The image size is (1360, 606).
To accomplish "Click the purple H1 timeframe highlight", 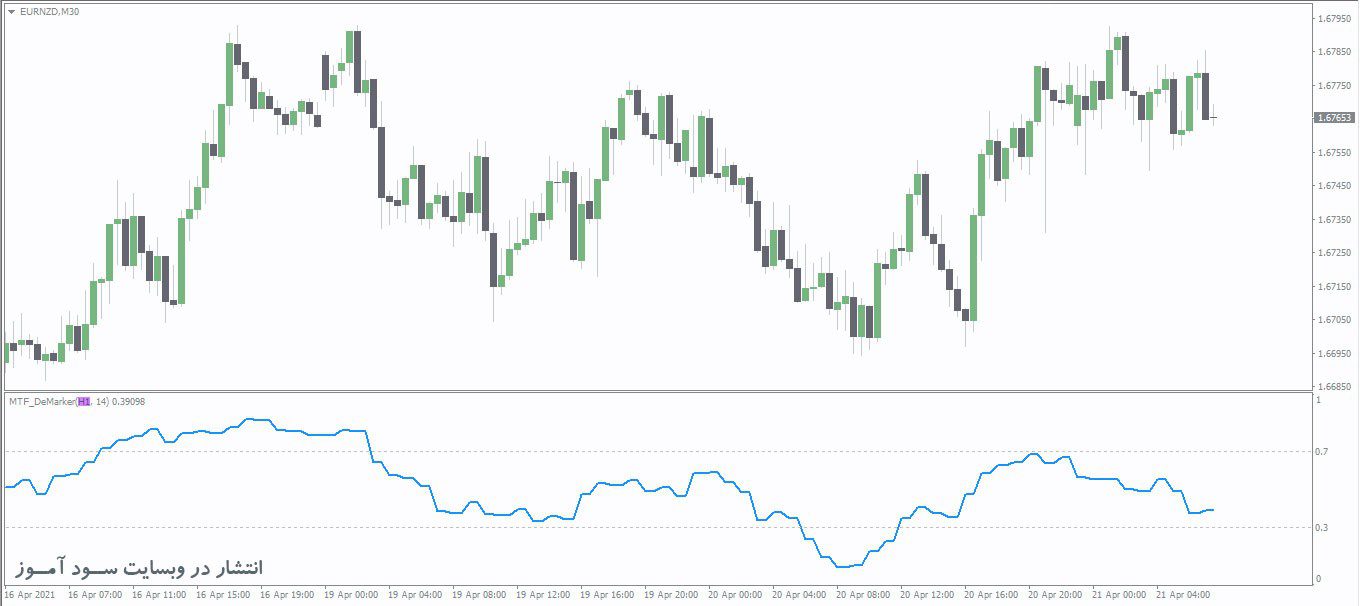I will point(84,401).
